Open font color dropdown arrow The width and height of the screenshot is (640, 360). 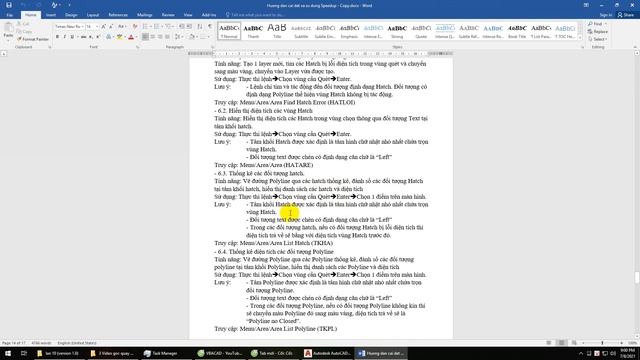pyautogui.click(x=136, y=37)
